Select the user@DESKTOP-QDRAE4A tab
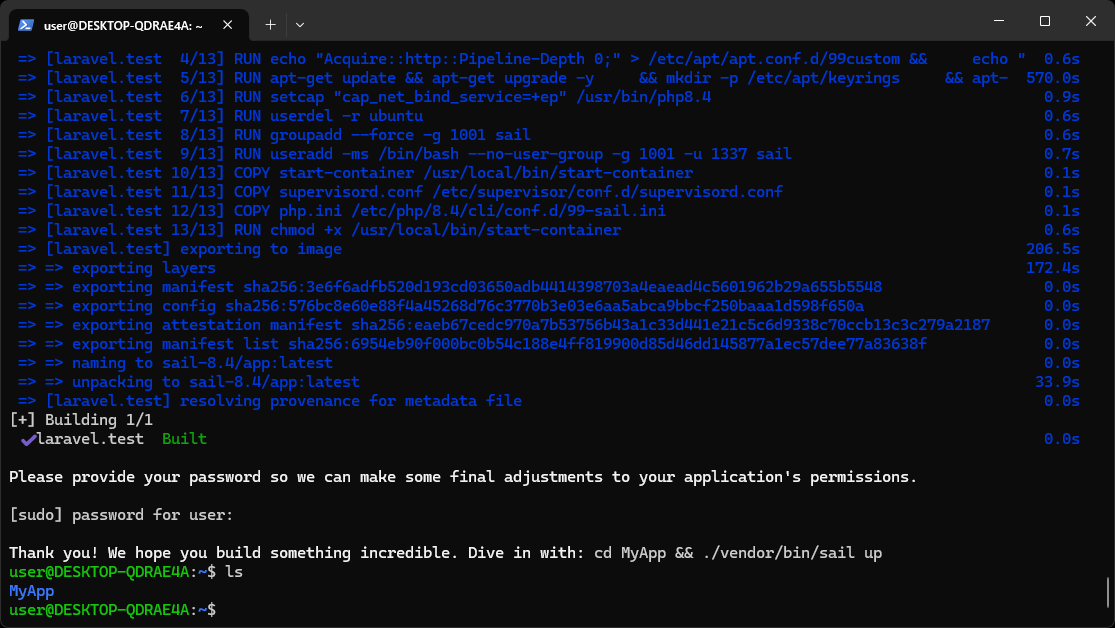1115x628 pixels. [x=128, y=25]
